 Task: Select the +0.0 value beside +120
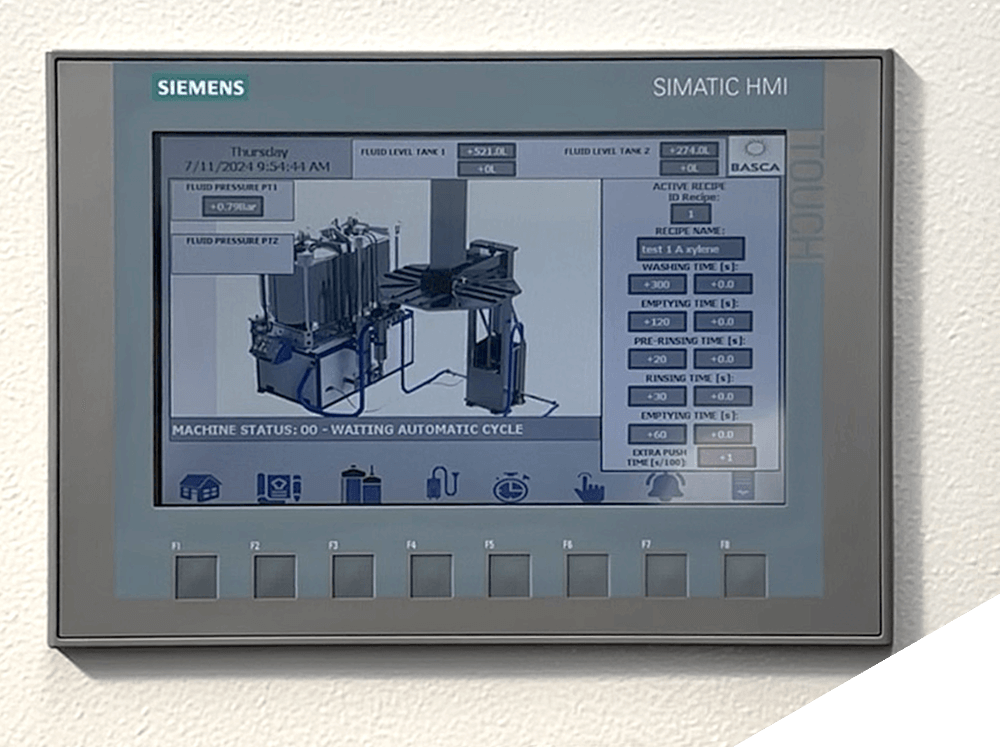pos(723,322)
